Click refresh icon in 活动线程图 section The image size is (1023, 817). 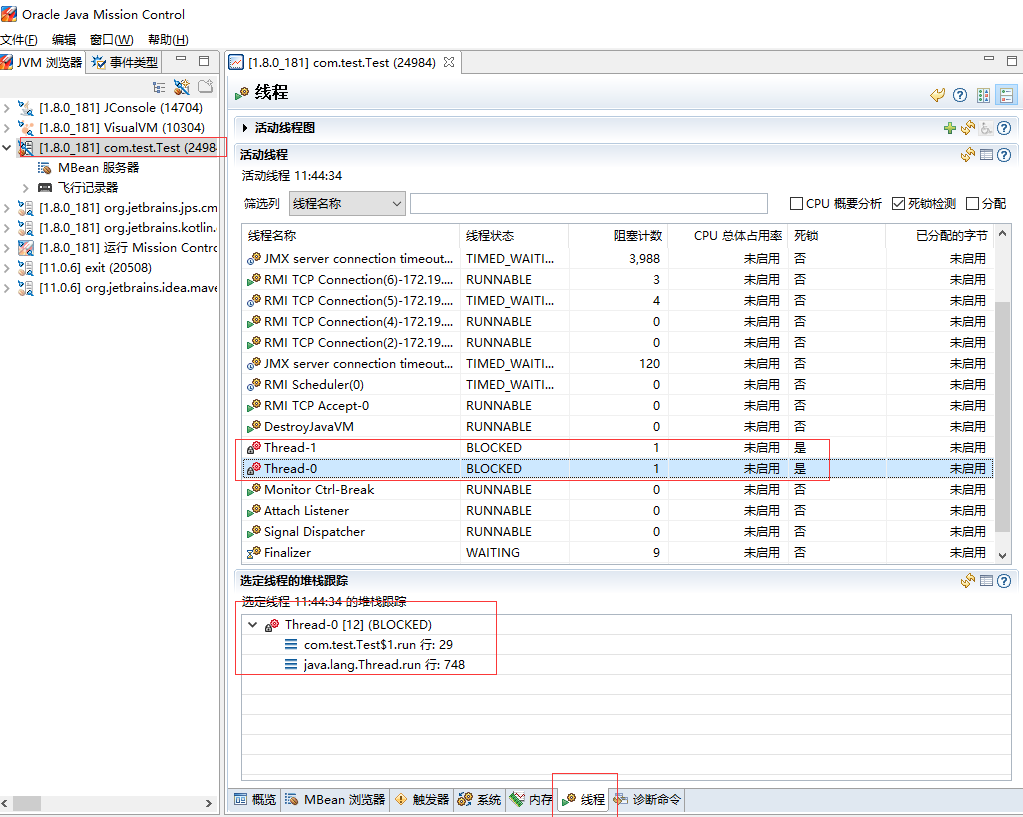point(968,128)
